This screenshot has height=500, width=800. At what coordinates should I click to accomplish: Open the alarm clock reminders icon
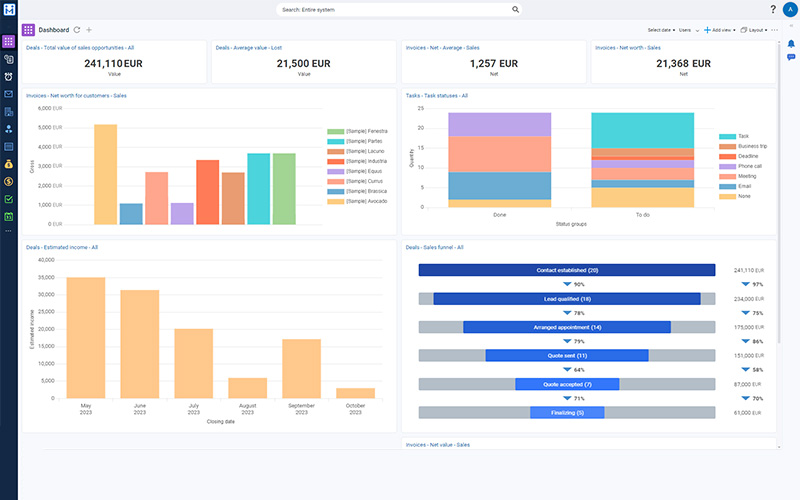(9, 77)
